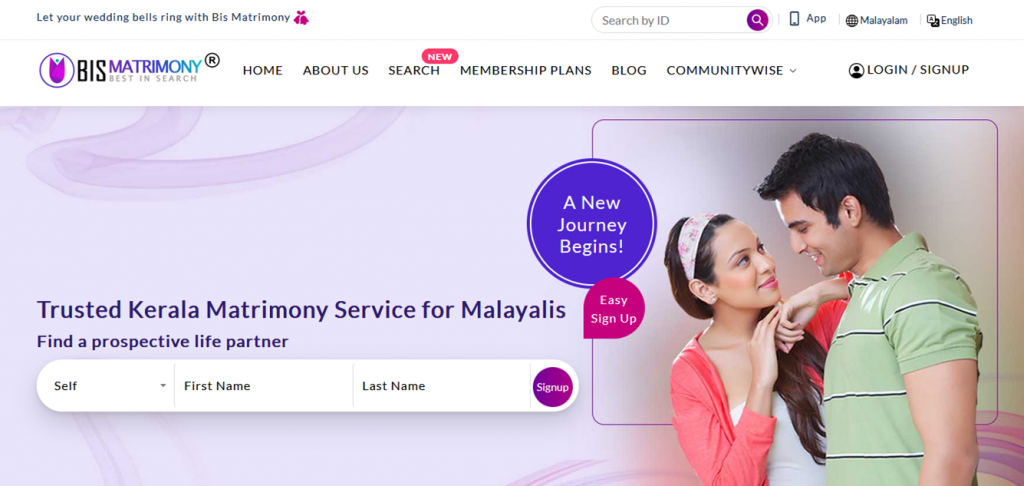Click the purple Signup button
This screenshot has height=486, width=1024.
(552, 387)
